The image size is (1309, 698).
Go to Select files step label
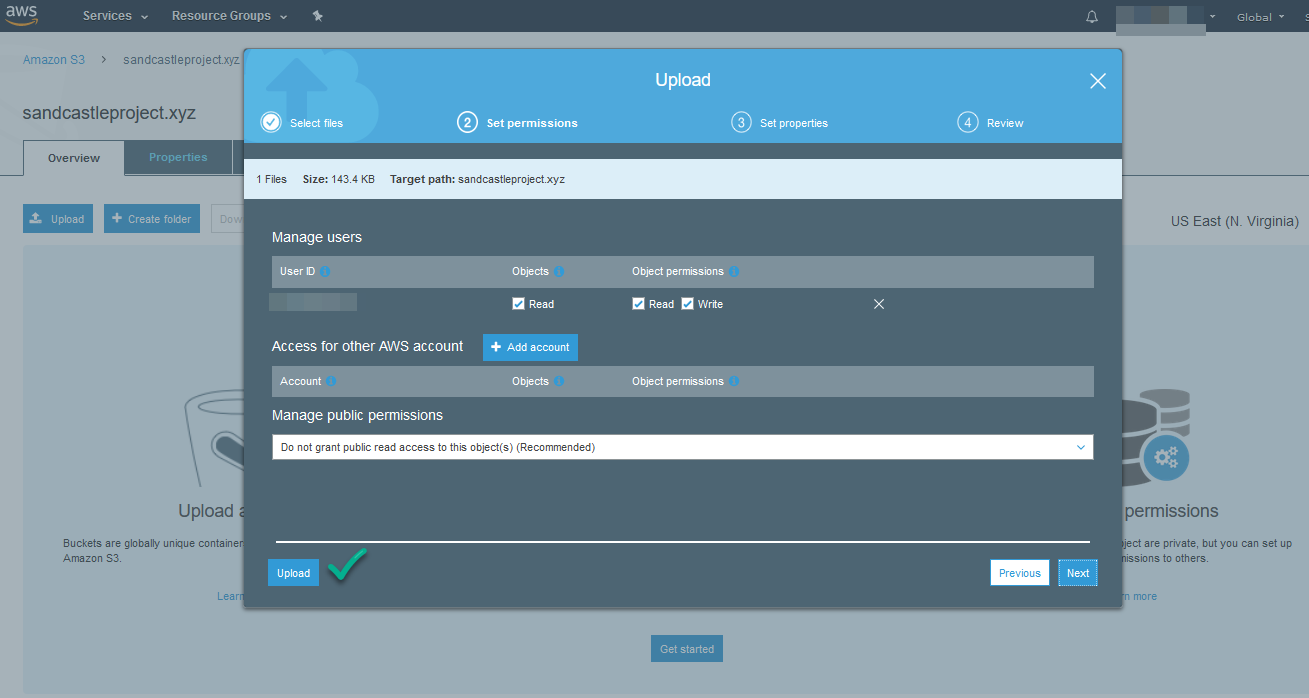(316, 123)
